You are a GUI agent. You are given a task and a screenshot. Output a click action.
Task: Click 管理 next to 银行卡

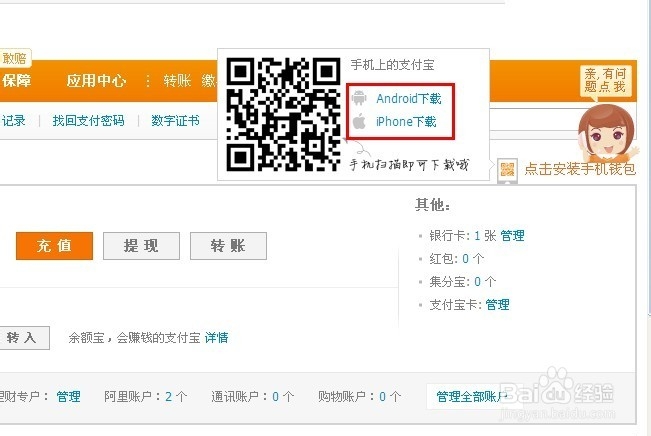[x=512, y=235]
